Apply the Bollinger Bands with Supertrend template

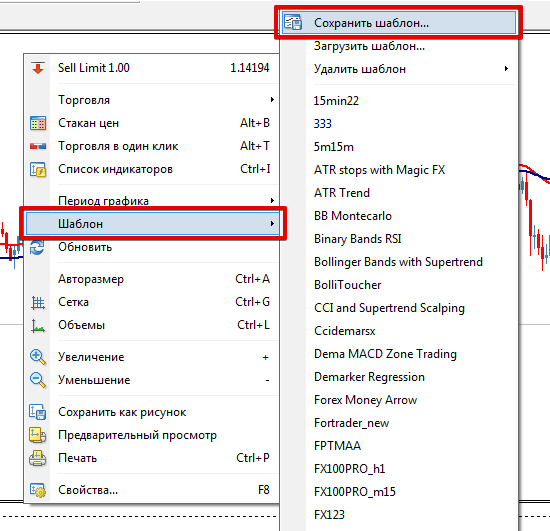[398, 262]
